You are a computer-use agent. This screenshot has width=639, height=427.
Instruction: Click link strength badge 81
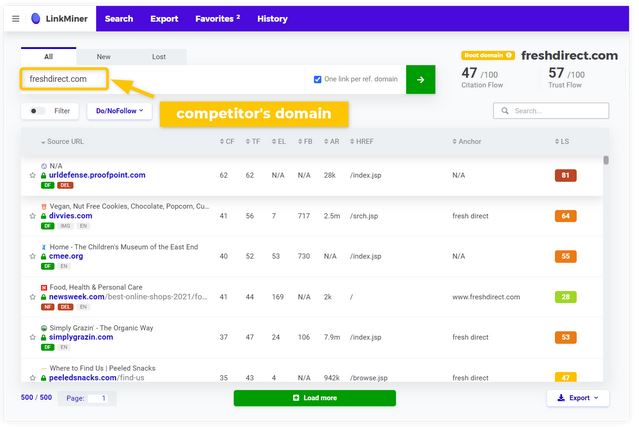click(565, 176)
